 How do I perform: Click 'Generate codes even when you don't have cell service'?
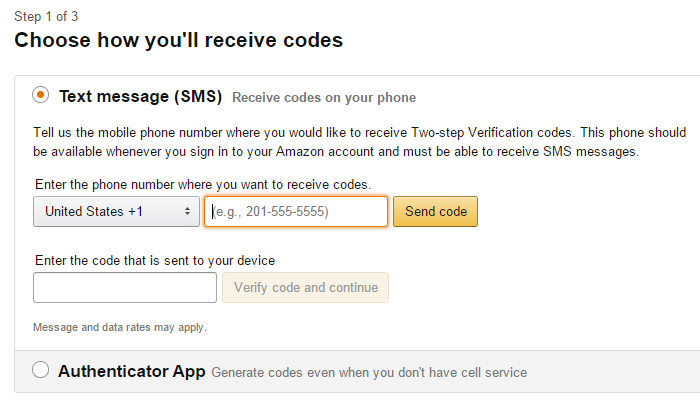[x=369, y=372]
